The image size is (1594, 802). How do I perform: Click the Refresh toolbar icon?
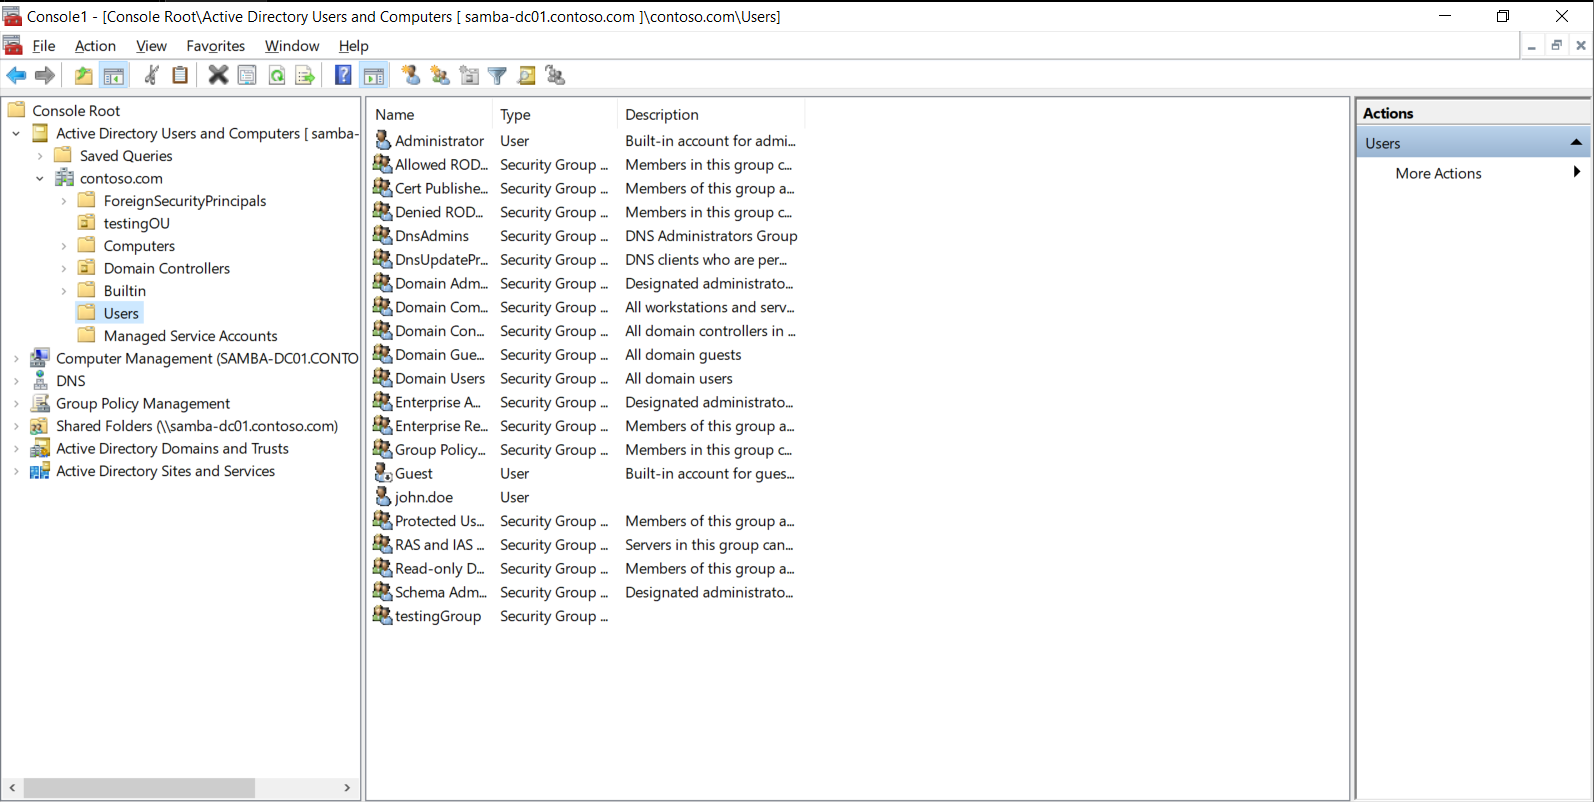coord(276,75)
